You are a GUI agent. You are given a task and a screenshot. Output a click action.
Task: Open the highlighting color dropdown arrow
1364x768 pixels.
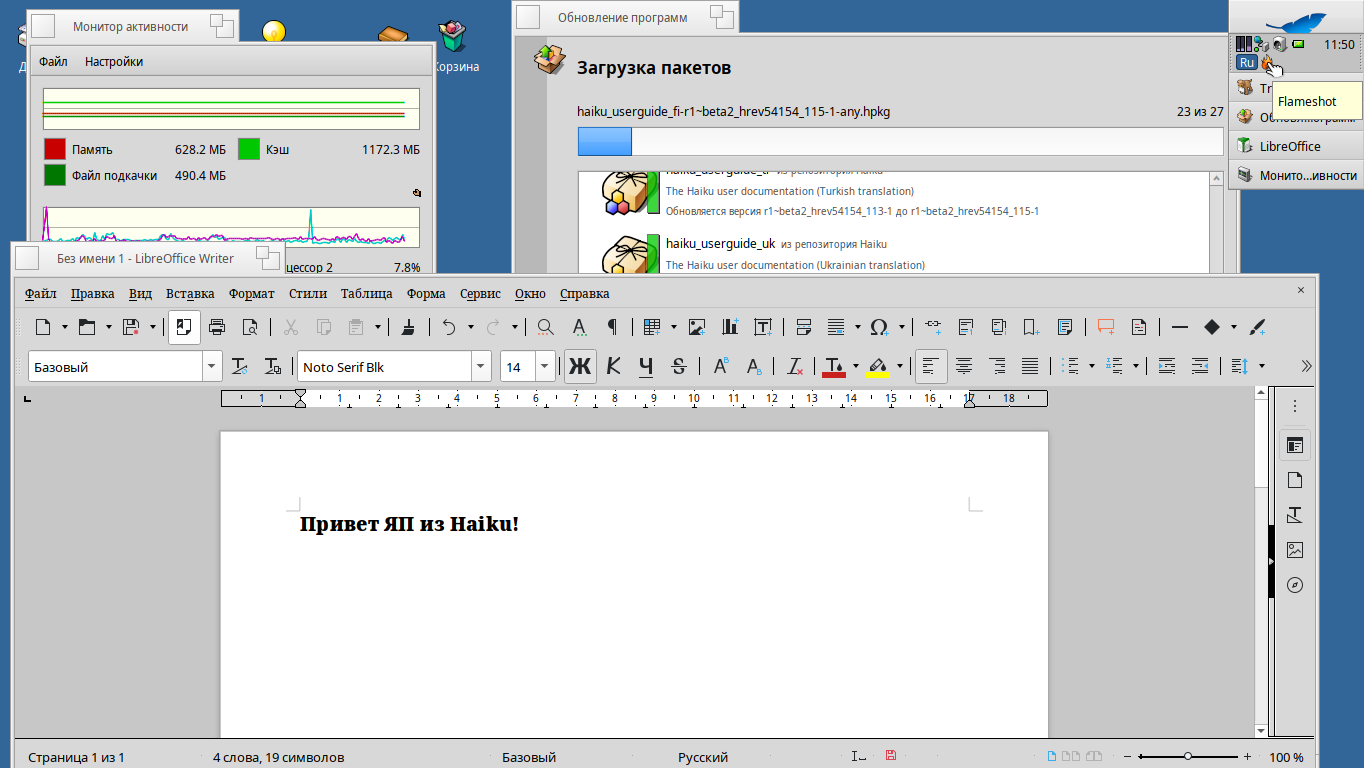(x=899, y=367)
